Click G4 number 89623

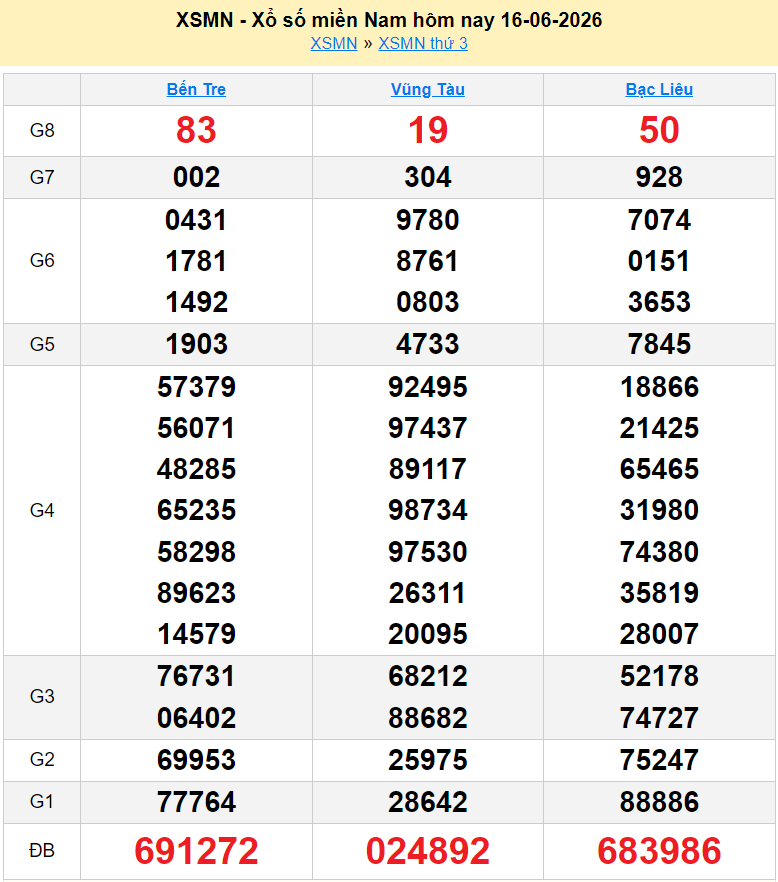pos(196,593)
